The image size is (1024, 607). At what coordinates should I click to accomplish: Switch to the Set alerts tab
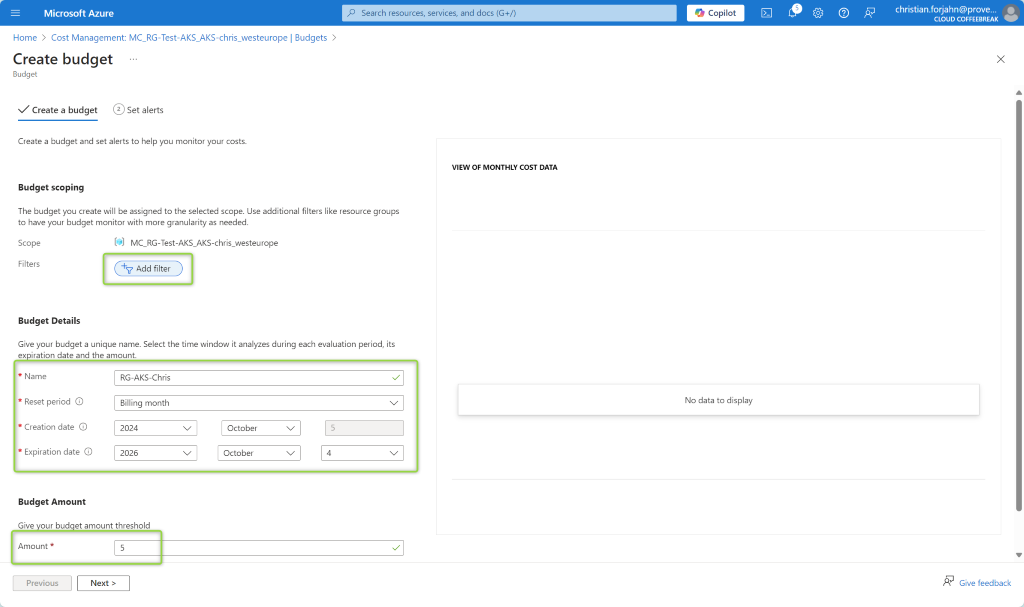pyautogui.click(x=139, y=110)
